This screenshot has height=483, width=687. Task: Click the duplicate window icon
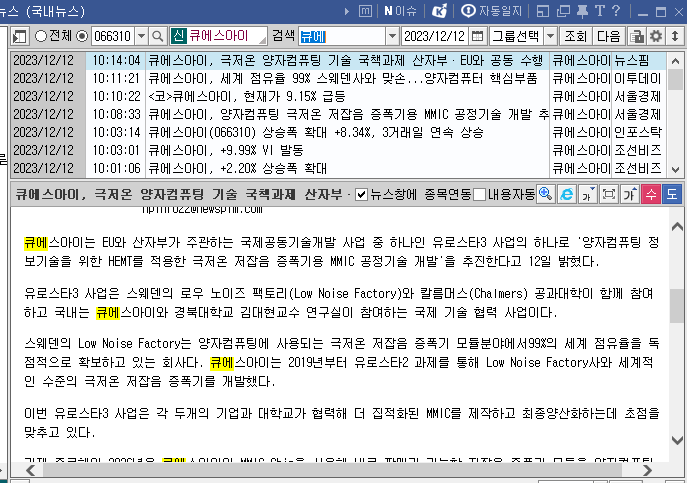[563, 11]
